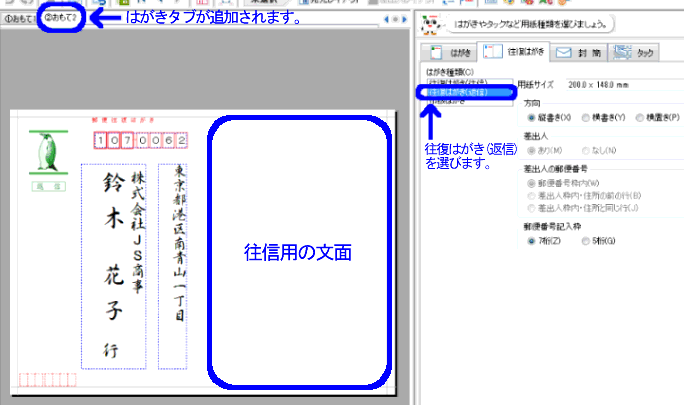Switch to the ①おもて1 document tab
This screenshot has height=405, width=686.
click(x=18, y=20)
